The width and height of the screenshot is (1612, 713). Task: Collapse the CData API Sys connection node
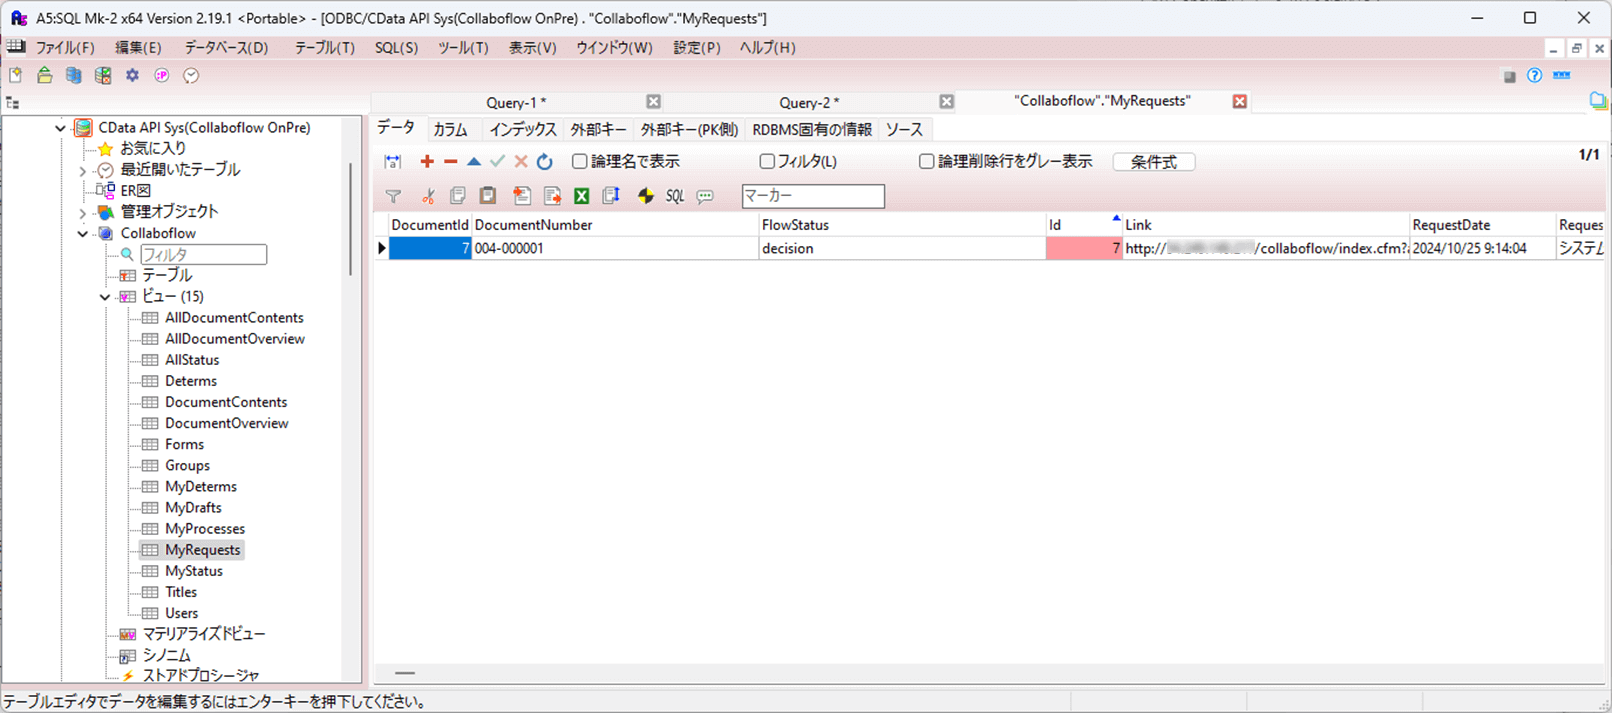(x=60, y=128)
